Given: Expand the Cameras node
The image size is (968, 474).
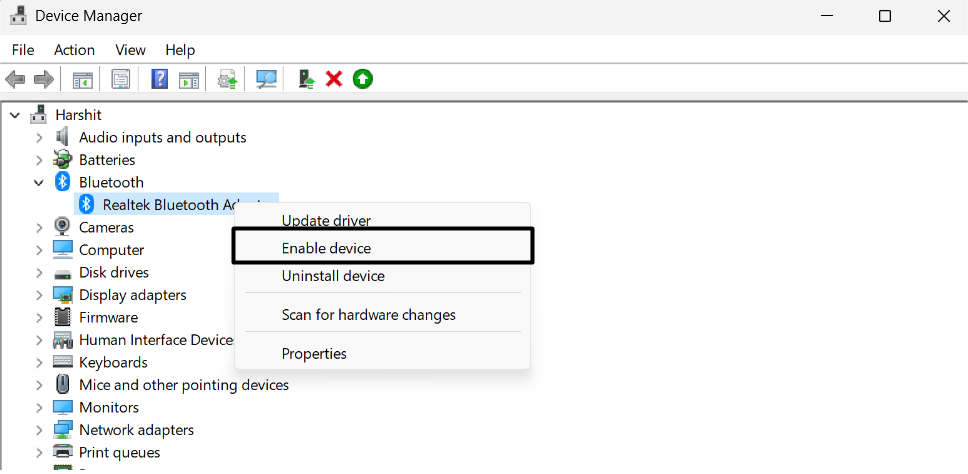Looking at the screenshot, I should tap(39, 227).
